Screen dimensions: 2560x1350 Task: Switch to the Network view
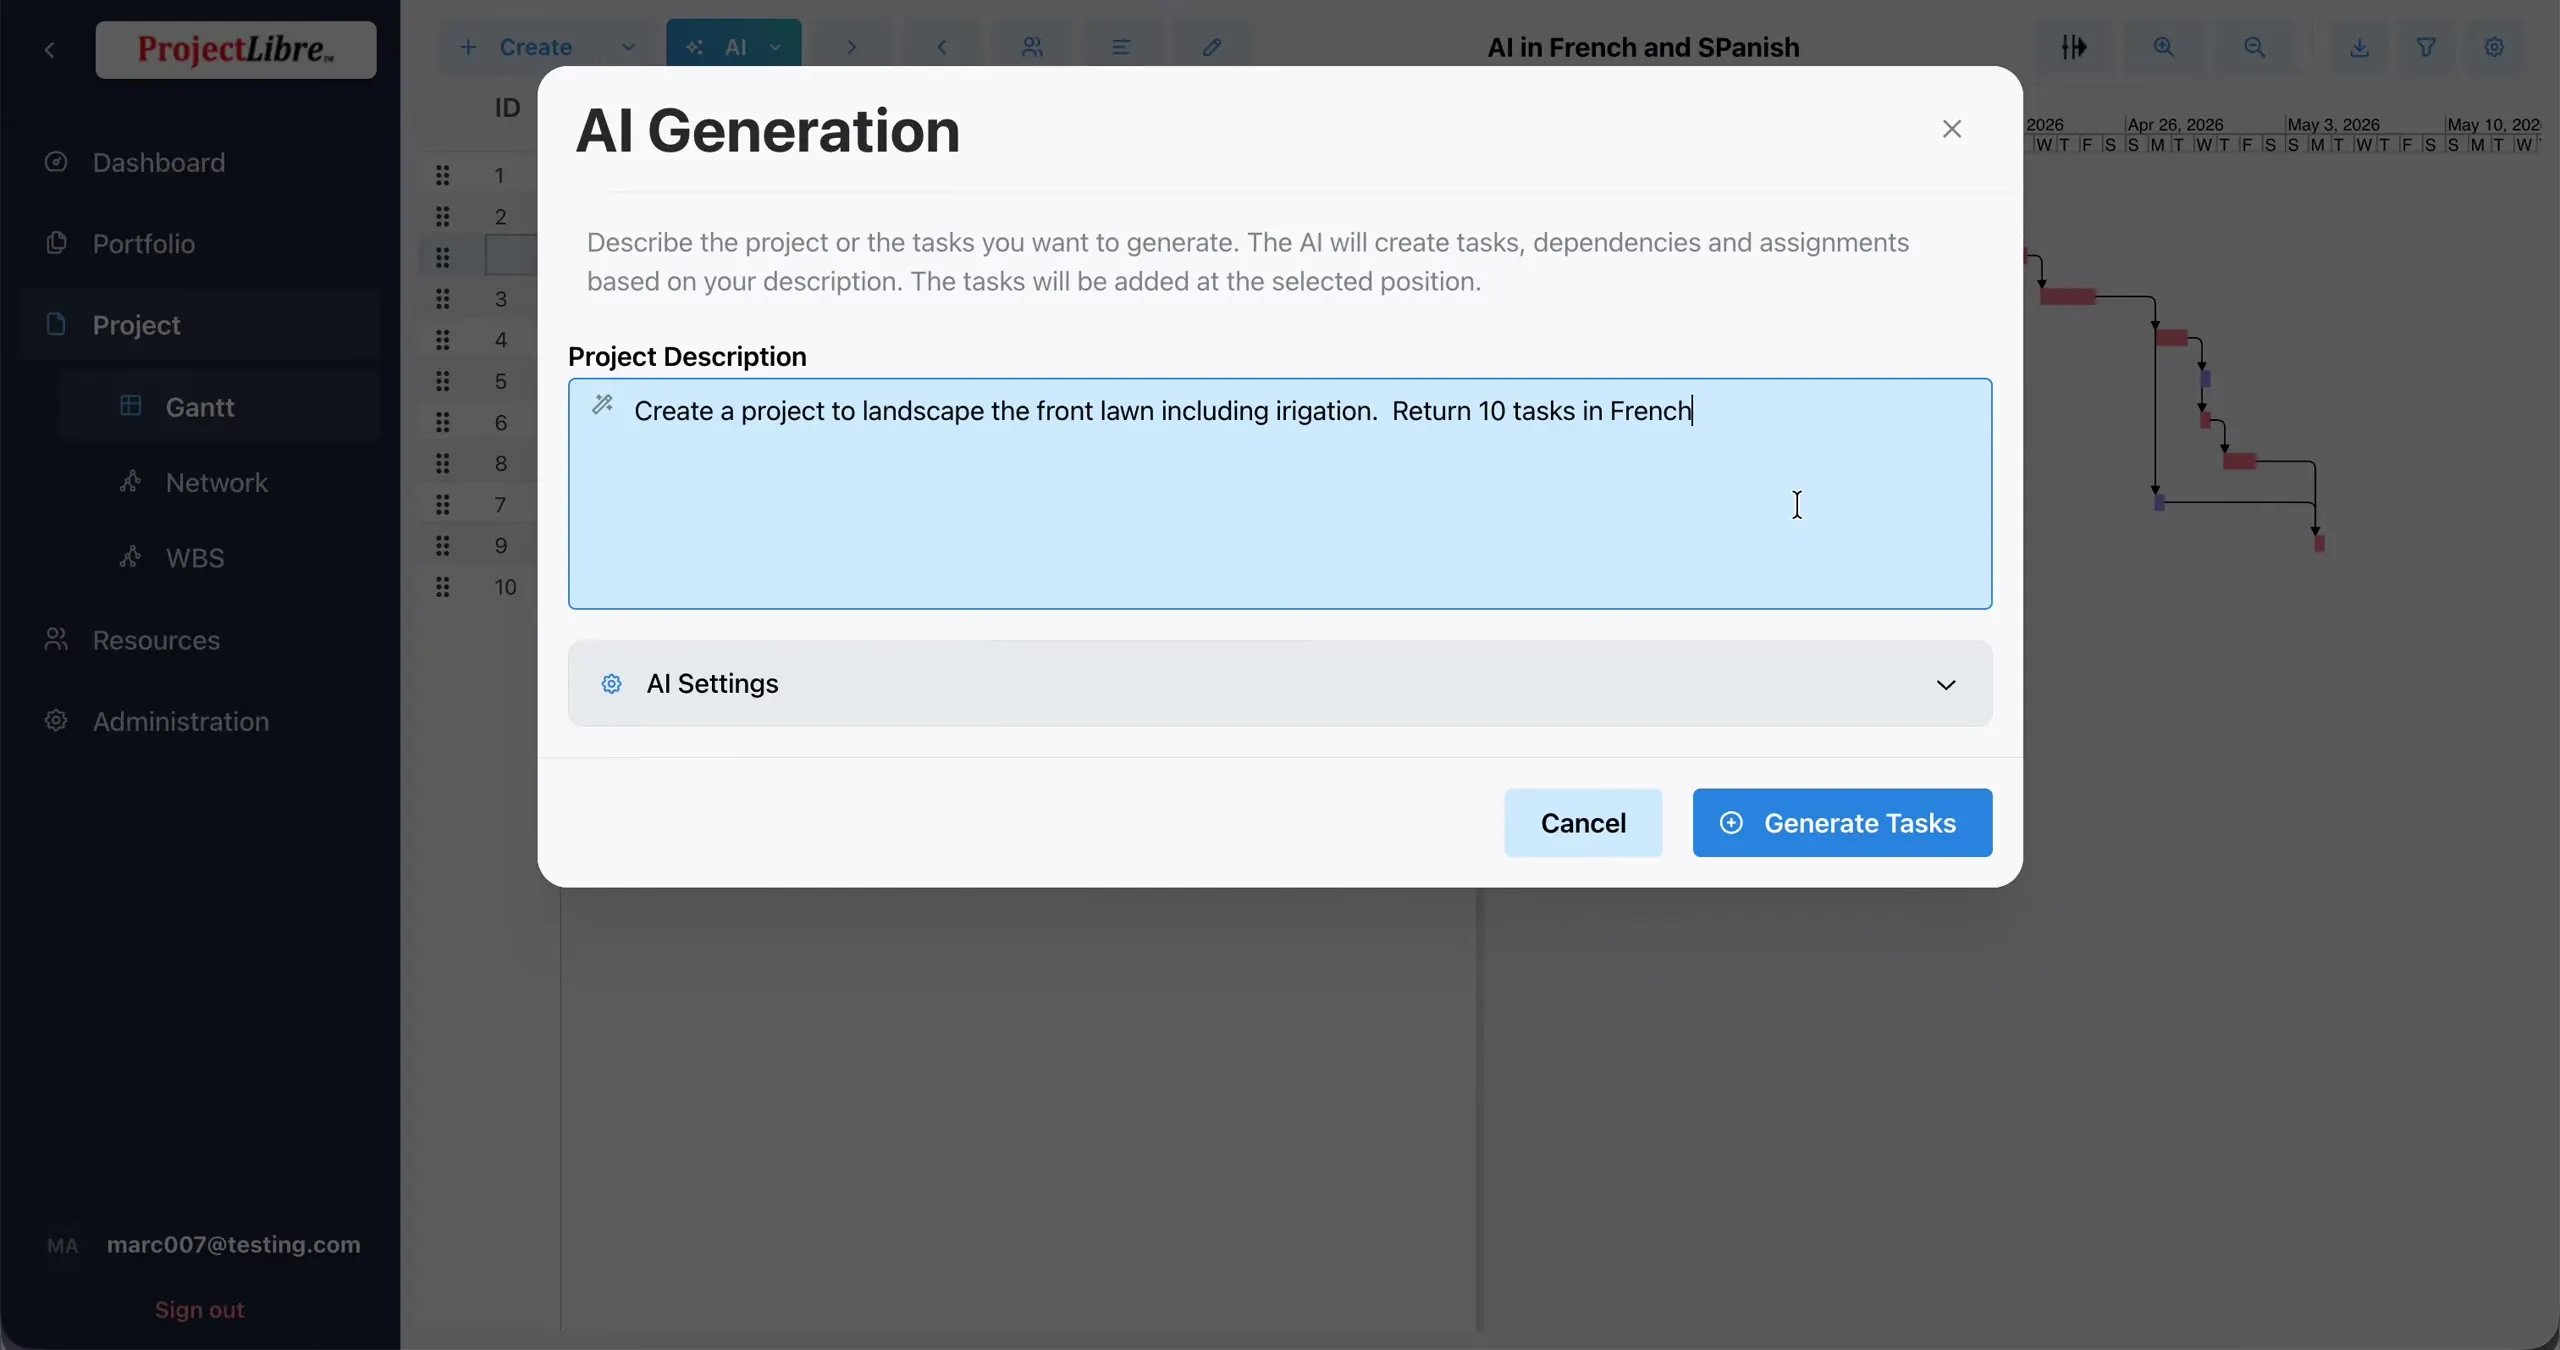point(217,483)
